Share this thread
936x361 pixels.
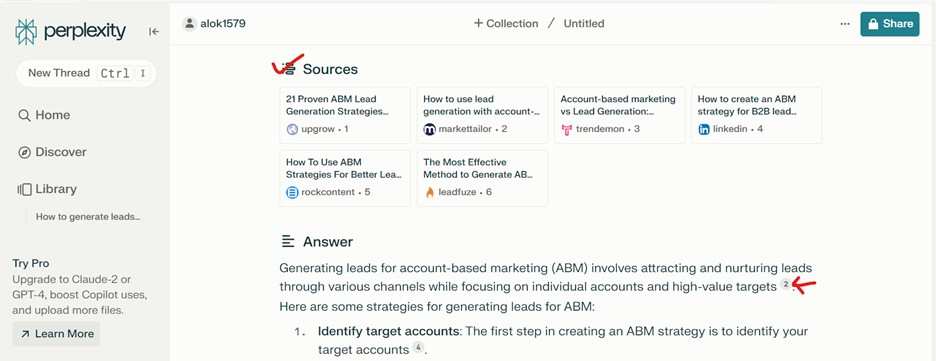[x=889, y=24]
